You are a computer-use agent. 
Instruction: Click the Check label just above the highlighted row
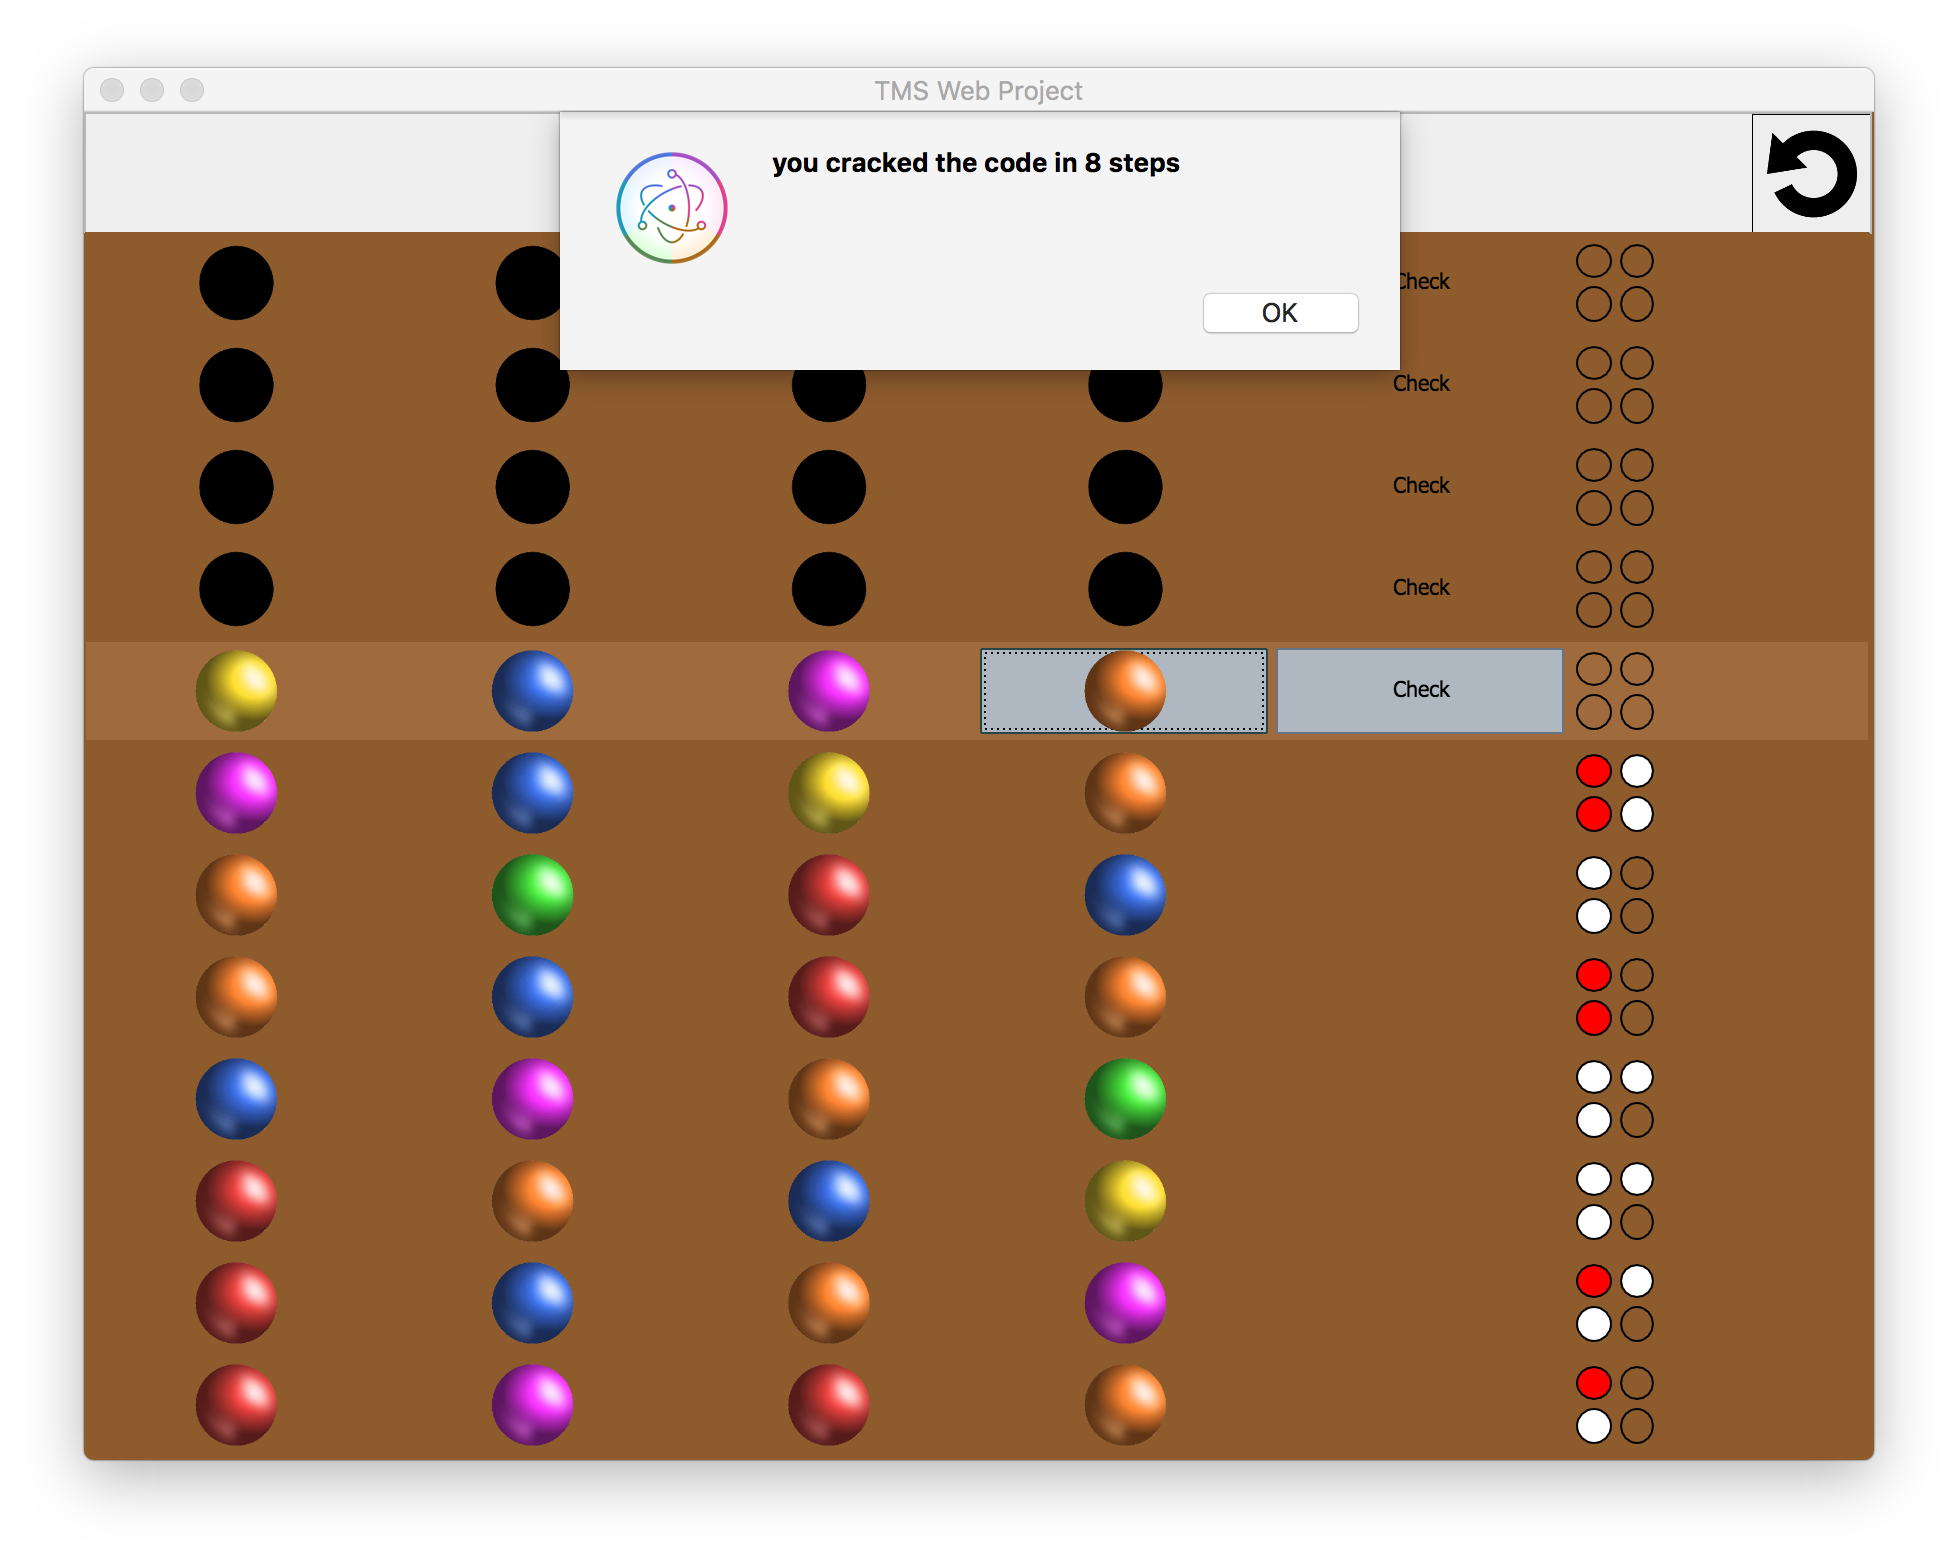tap(1421, 587)
